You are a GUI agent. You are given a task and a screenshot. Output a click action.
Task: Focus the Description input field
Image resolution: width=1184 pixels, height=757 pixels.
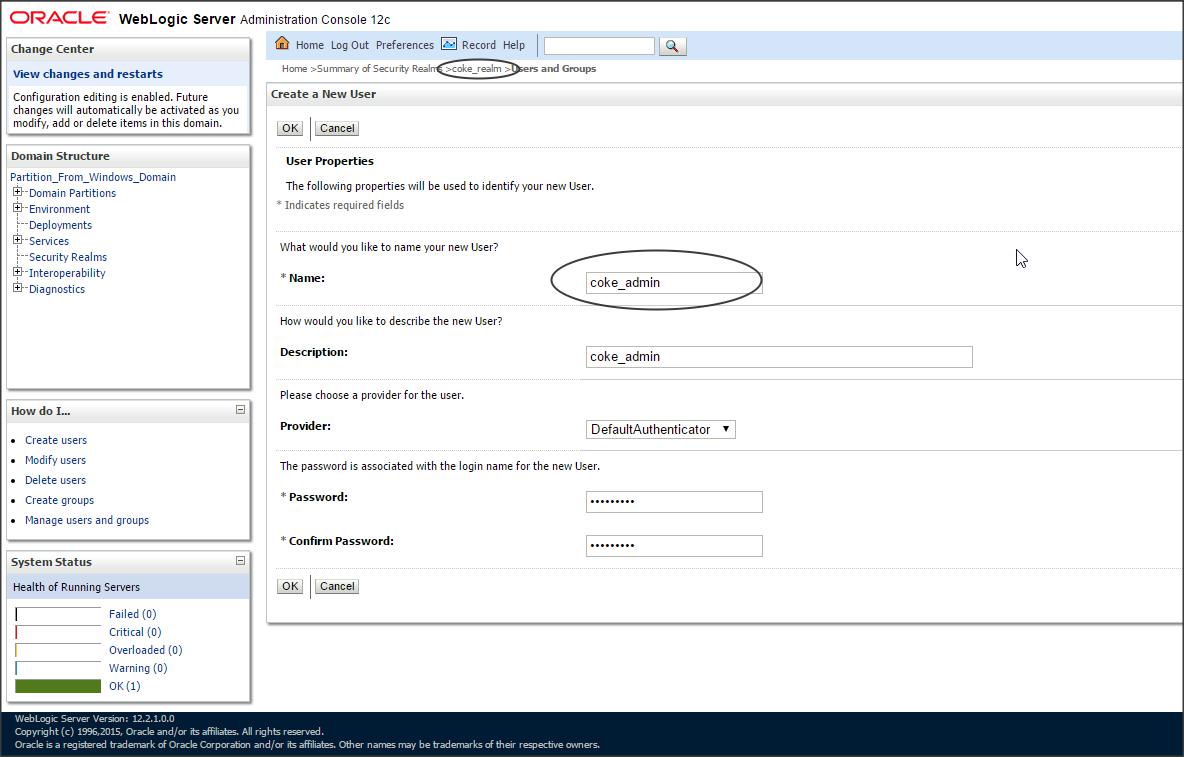click(779, 357)
